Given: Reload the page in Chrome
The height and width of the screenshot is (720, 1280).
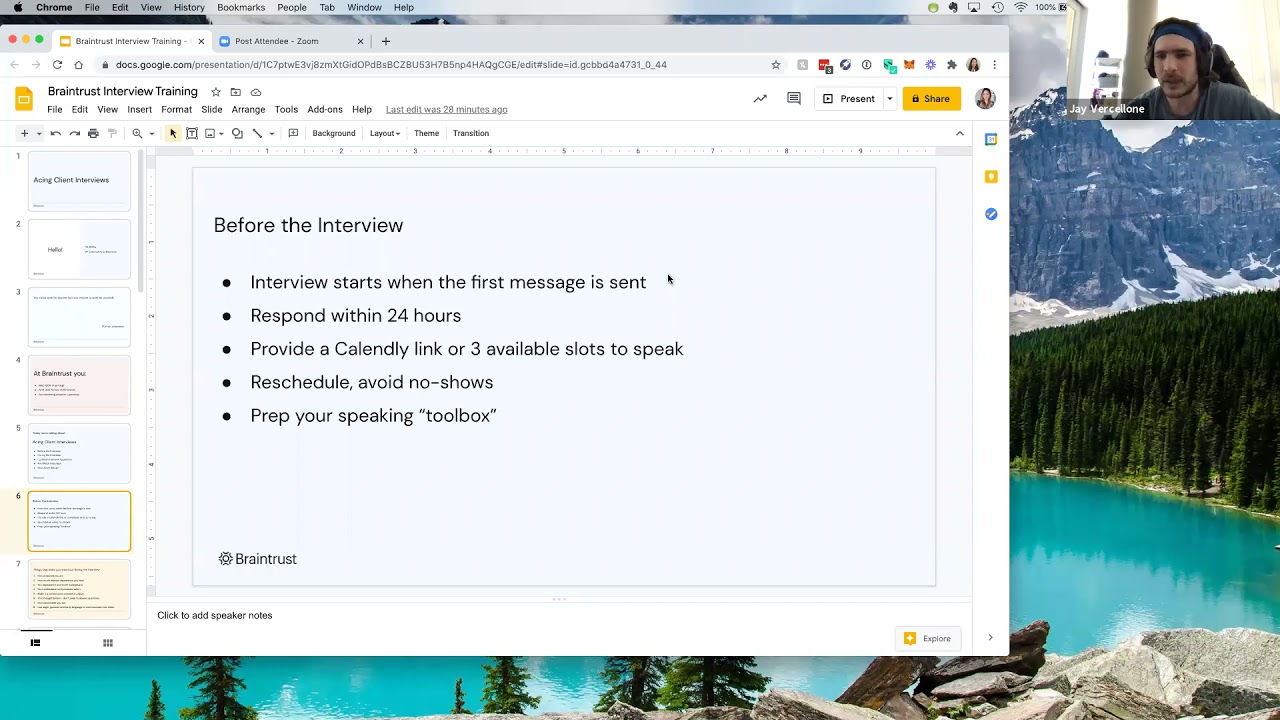Looking at the screenshot, I should (57, 65).
